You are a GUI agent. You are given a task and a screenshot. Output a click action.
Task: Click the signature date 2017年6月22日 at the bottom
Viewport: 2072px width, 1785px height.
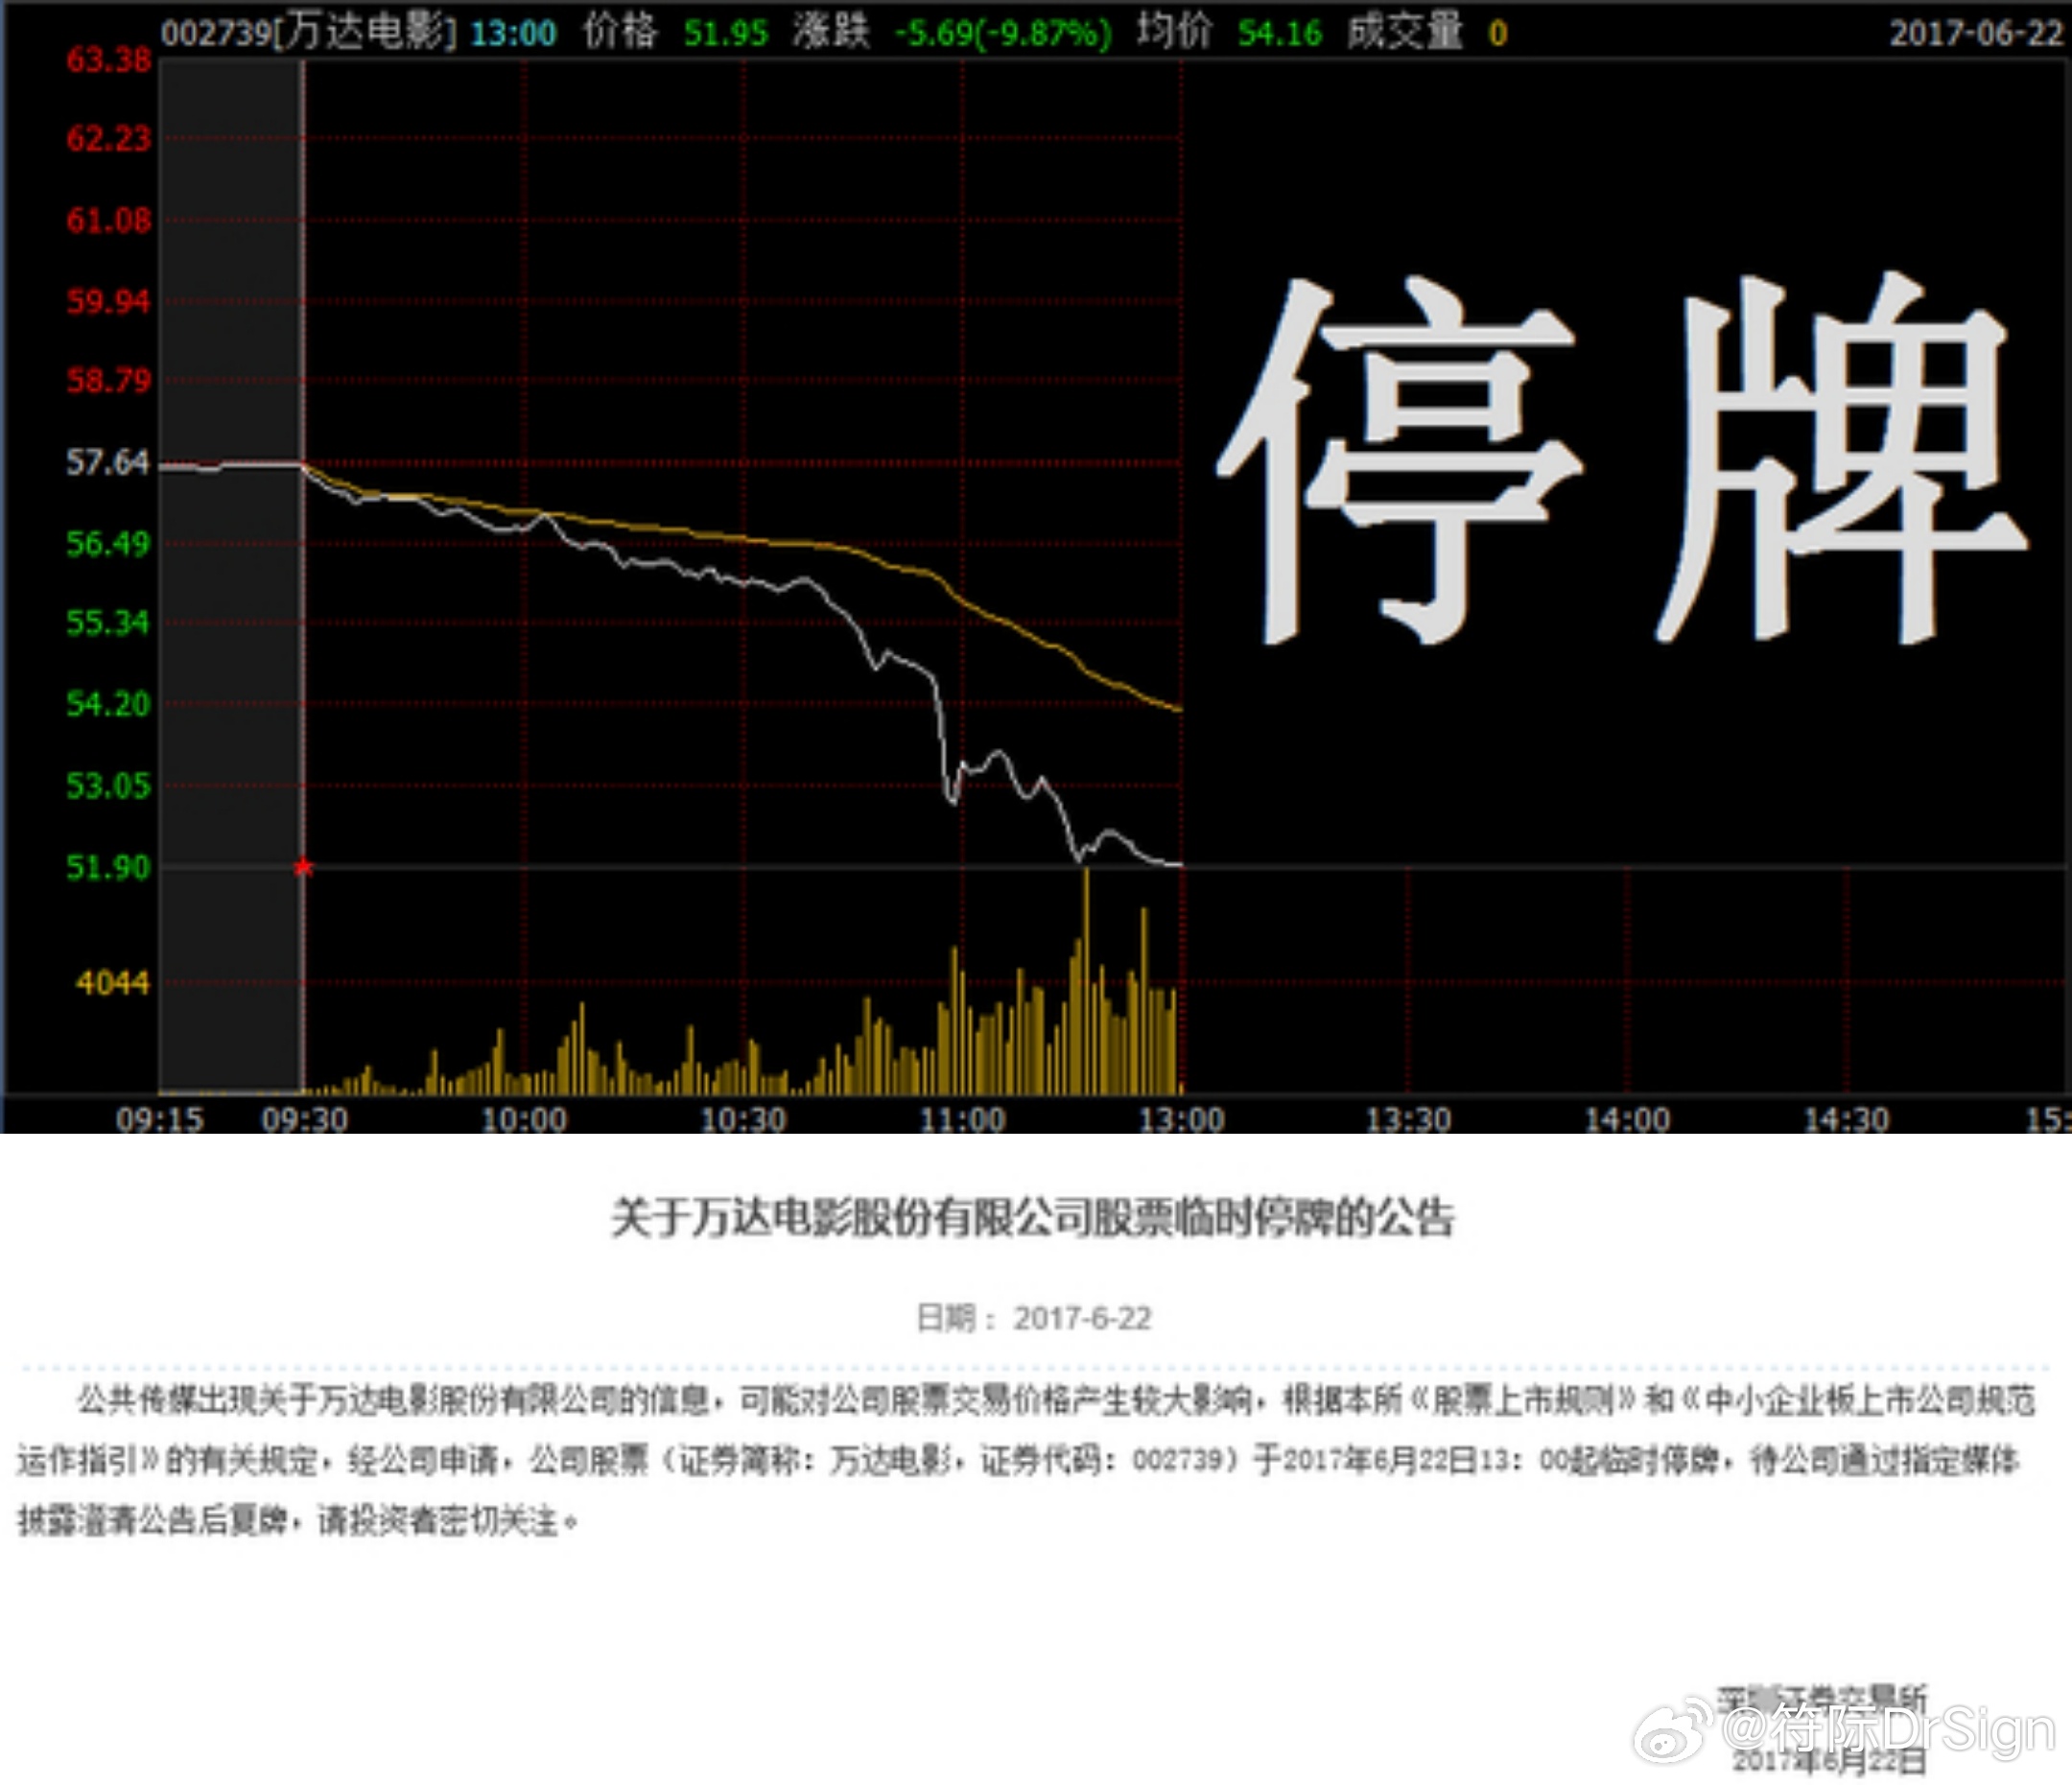coord(1829,1760)
